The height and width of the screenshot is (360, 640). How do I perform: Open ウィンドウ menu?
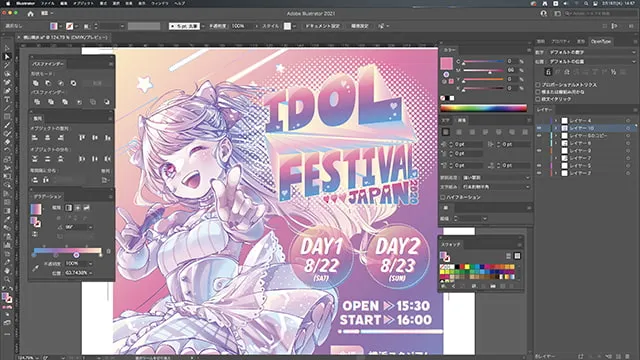160,3
